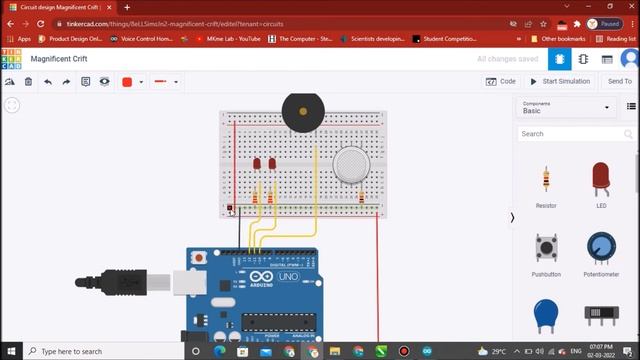Select the blue capacitor component

pos(546,316)
